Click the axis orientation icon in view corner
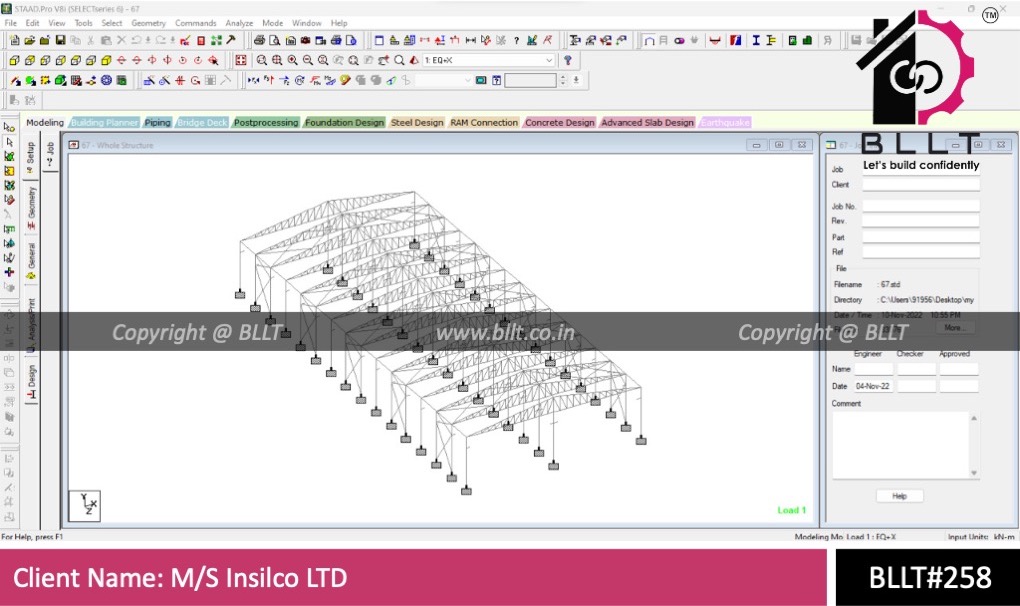This screenshot has width=1020, height=606. 85,505
